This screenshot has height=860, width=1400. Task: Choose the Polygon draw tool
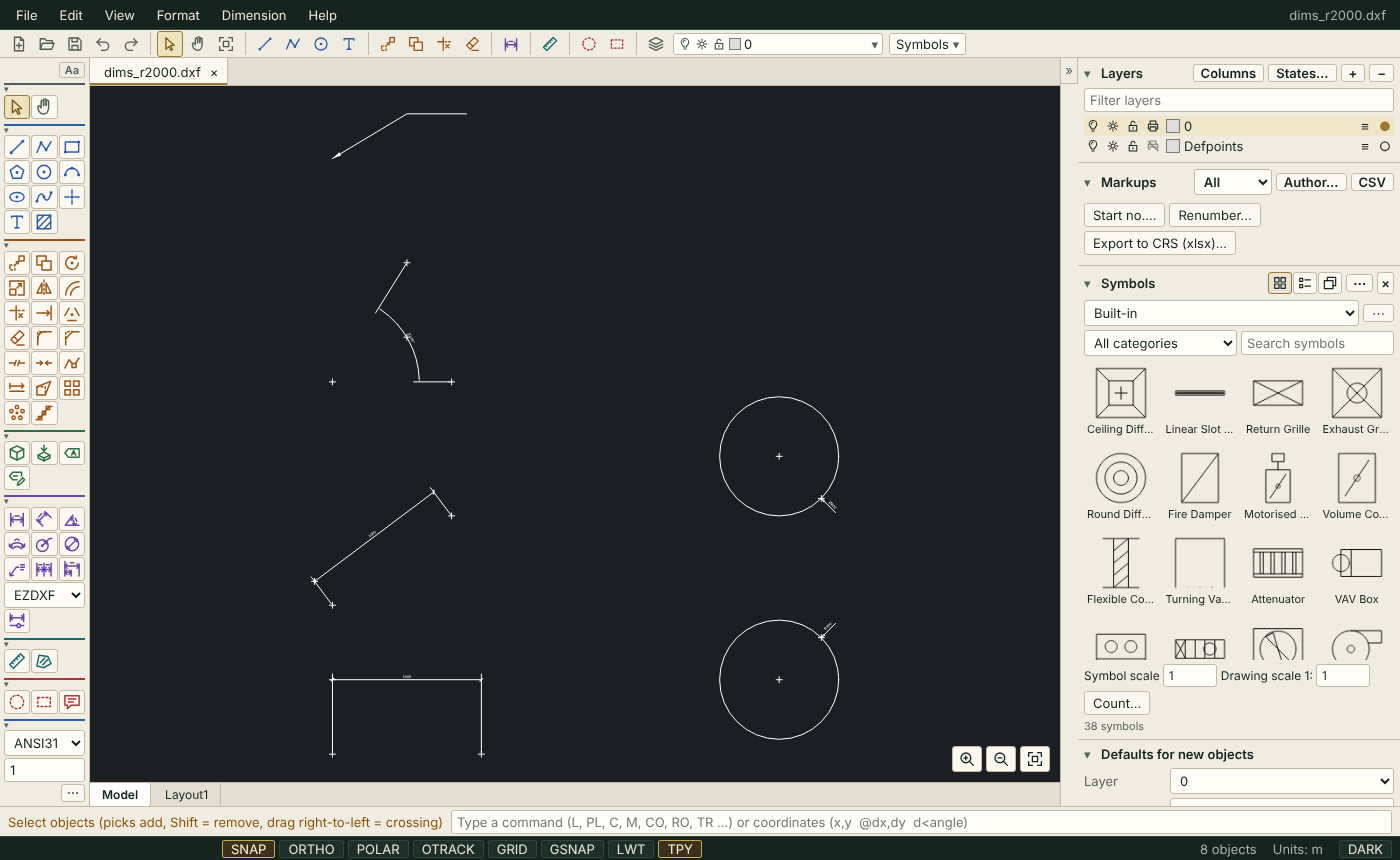point(17,172)
